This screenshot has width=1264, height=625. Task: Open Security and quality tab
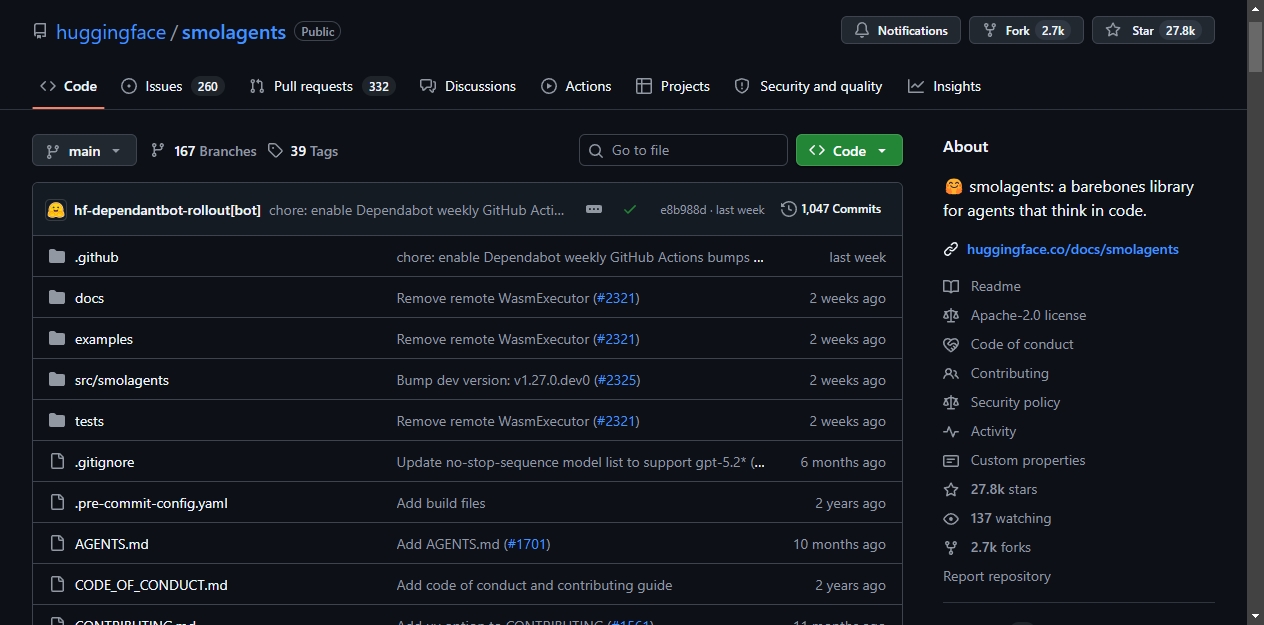click(808, 86)
